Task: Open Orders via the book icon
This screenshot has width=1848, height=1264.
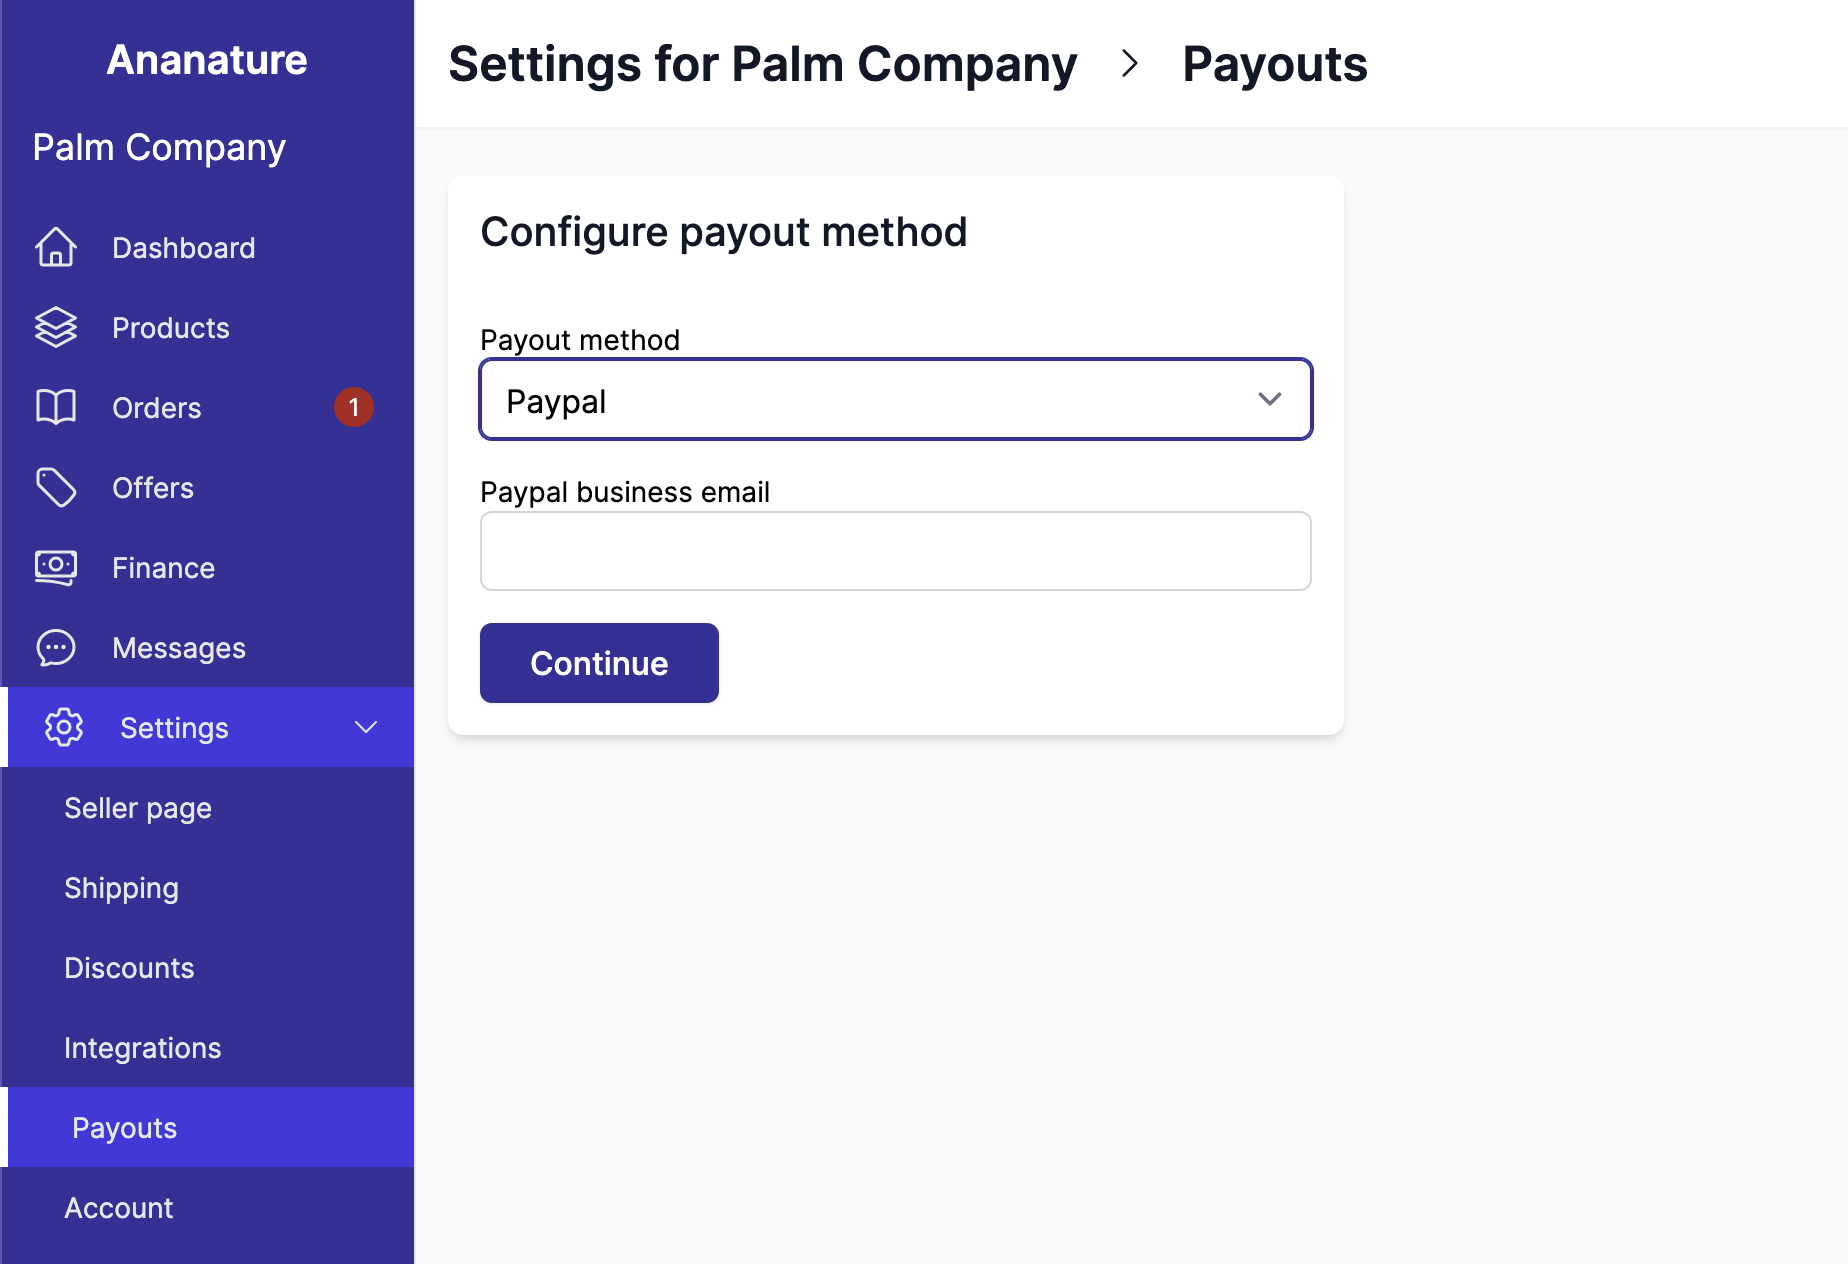Action: click(x=57, y=407)
